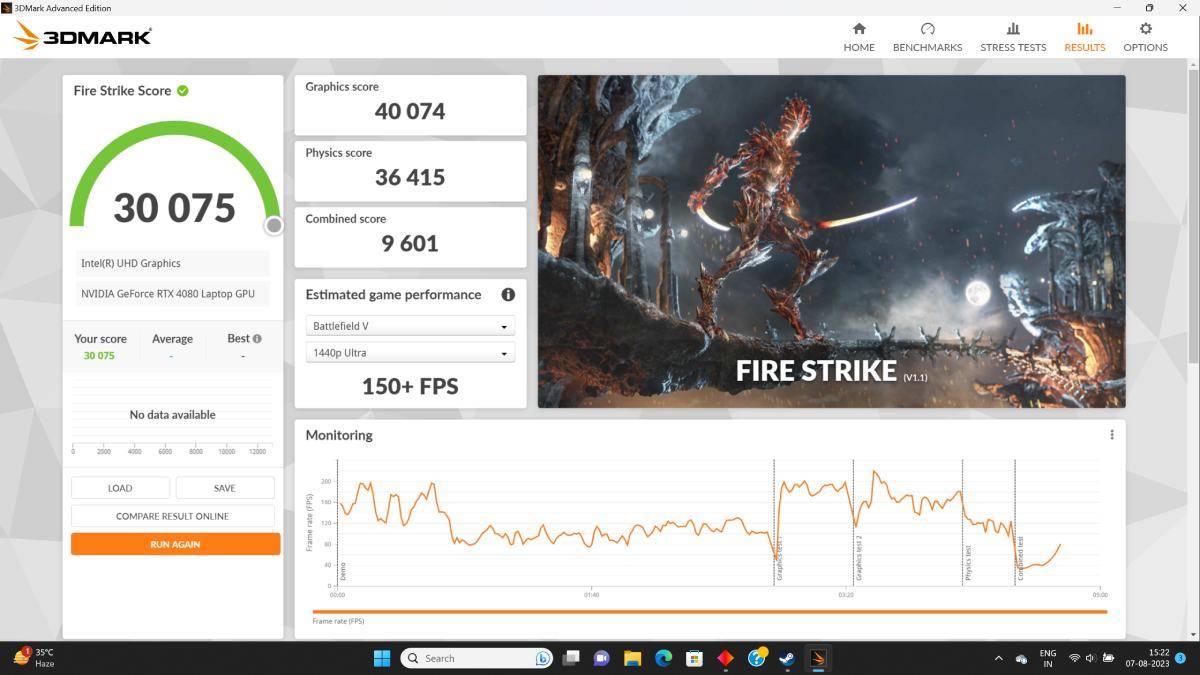Show hidden system tray icons
This screenshot has width=1200, height=675.
pos(998,658)
